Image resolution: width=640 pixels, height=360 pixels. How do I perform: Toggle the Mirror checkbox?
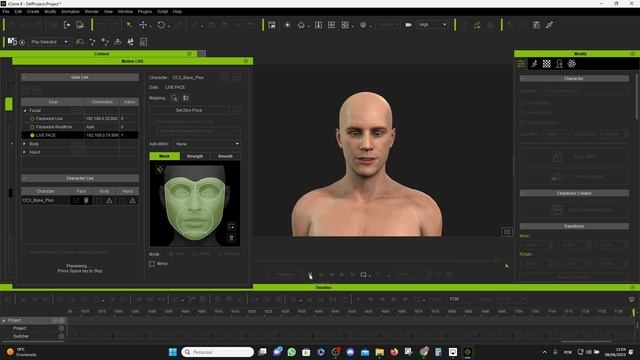[x=152, y=264]
